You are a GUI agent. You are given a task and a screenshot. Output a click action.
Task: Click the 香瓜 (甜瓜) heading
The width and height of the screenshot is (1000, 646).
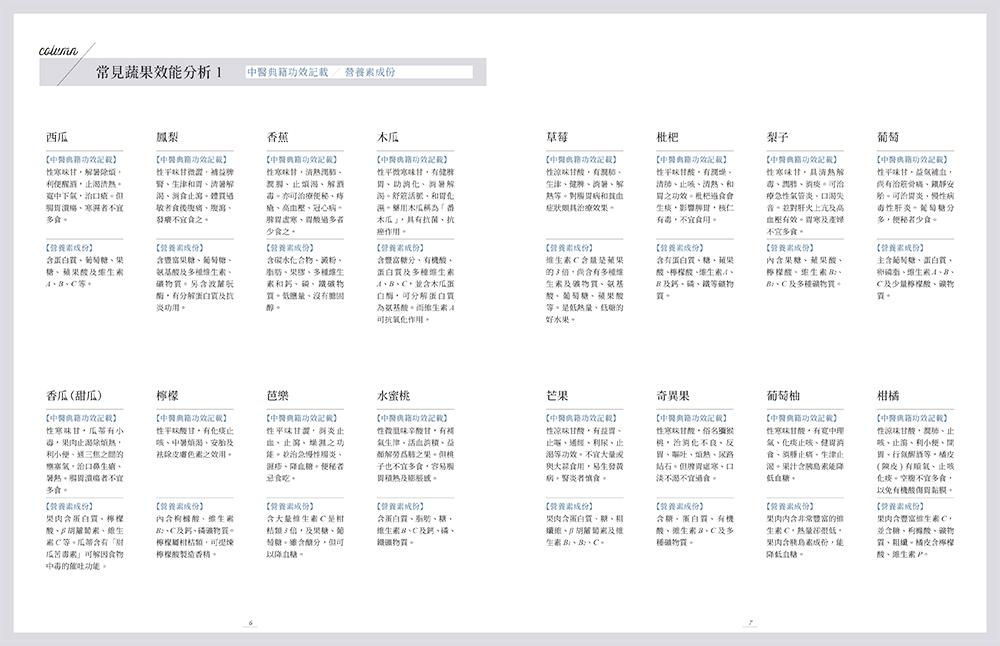[74, 396]
